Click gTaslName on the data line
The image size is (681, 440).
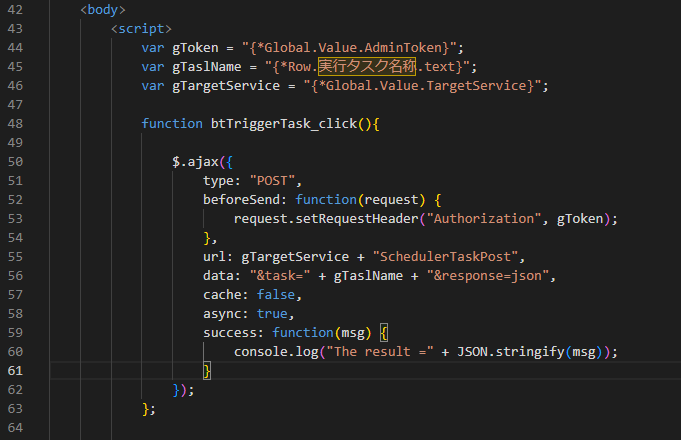click(368, 276)
